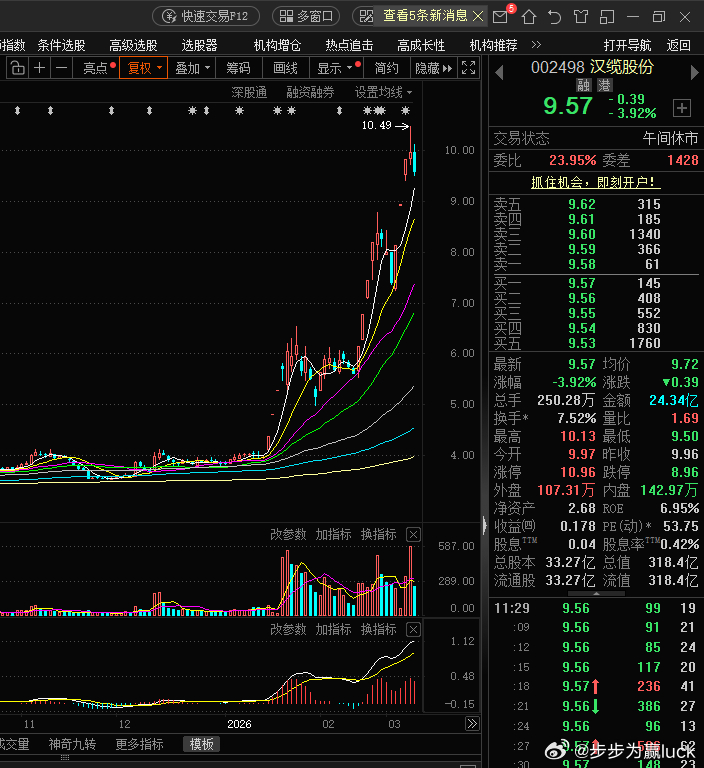The image size is (704, 768).
Task: Open 复权 dropdown
Action: point(143,68)
